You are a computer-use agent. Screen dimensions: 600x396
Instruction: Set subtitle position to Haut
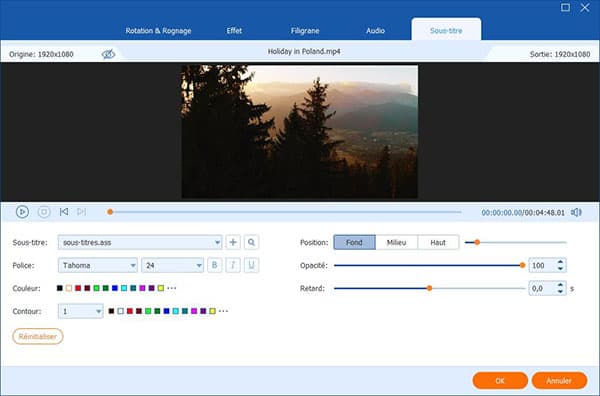coord(438,242)
